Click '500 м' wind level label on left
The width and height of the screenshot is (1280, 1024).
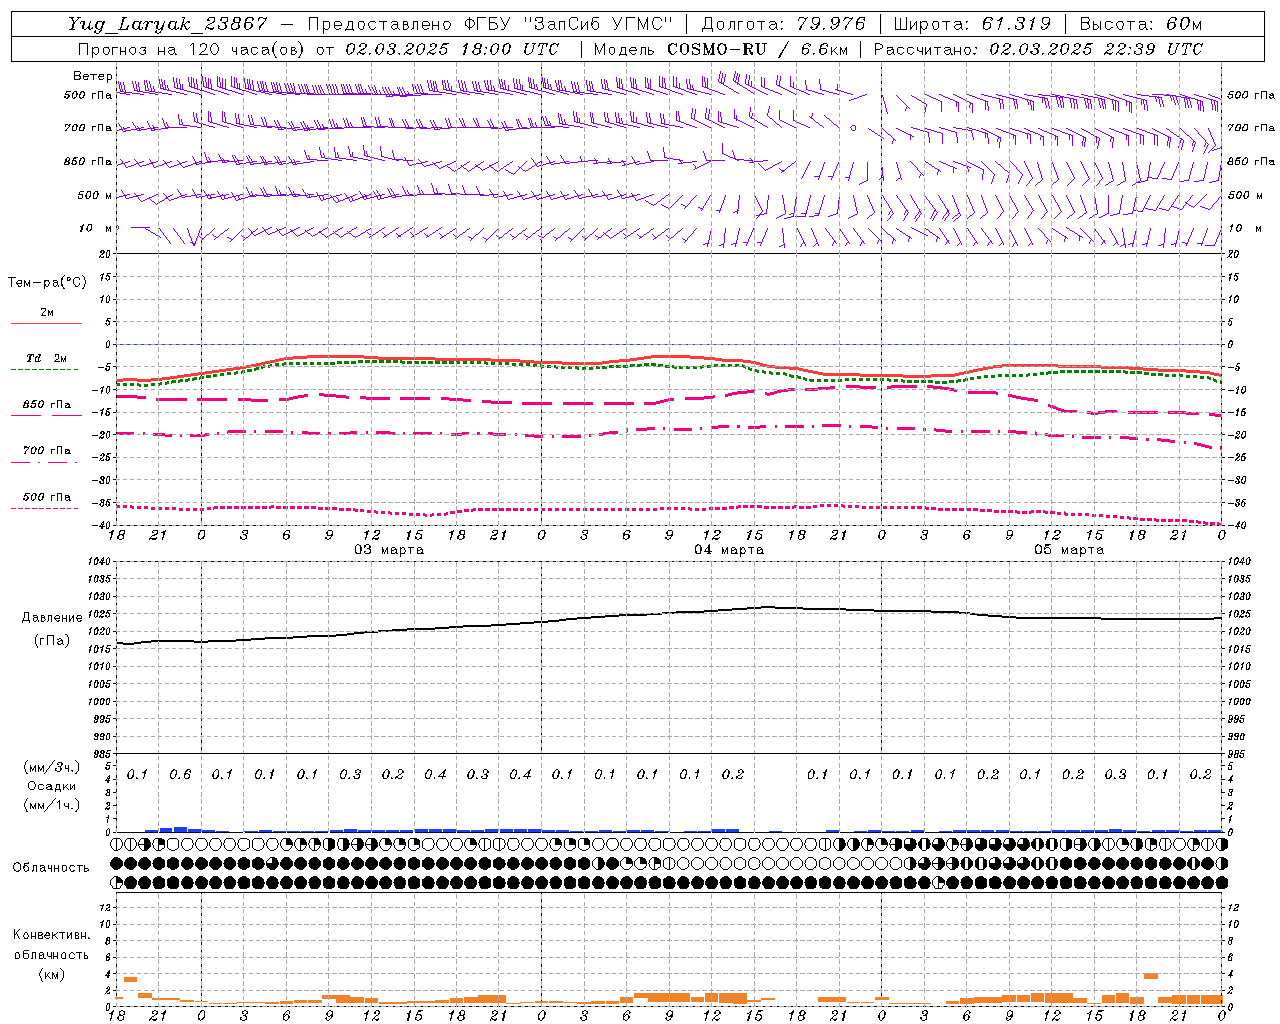pyautogui.click(x=88, y=196)
